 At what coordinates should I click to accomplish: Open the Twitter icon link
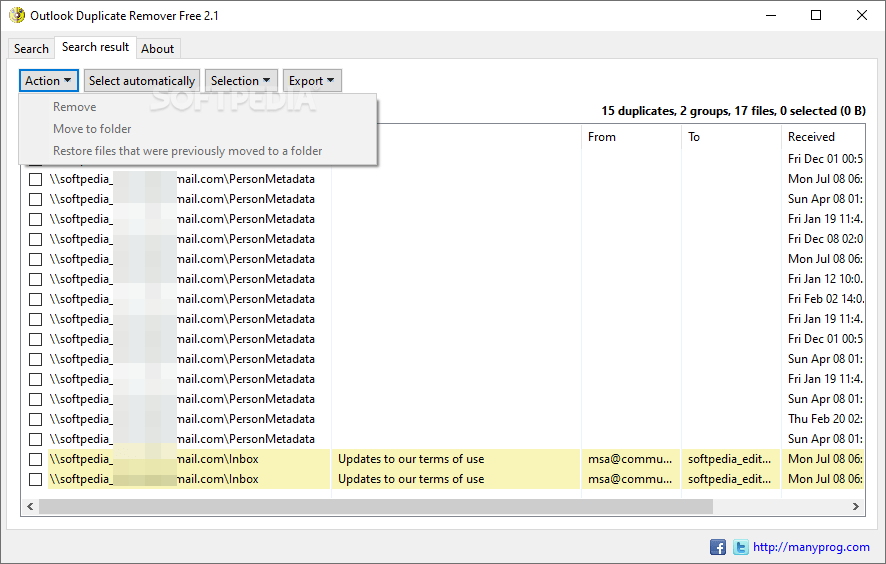(x=740, y=547)
